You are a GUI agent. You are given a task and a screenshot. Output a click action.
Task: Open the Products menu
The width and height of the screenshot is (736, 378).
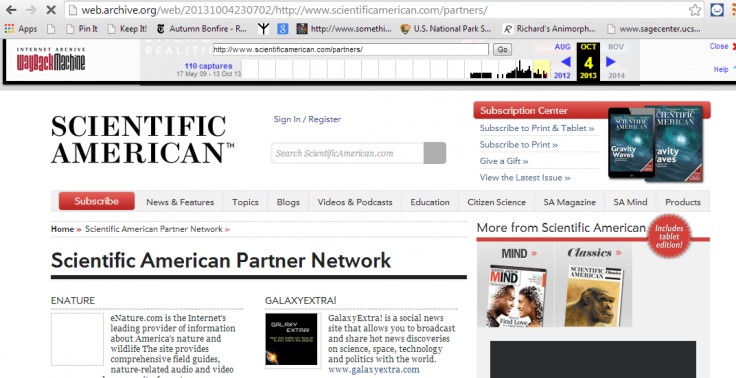683,202
